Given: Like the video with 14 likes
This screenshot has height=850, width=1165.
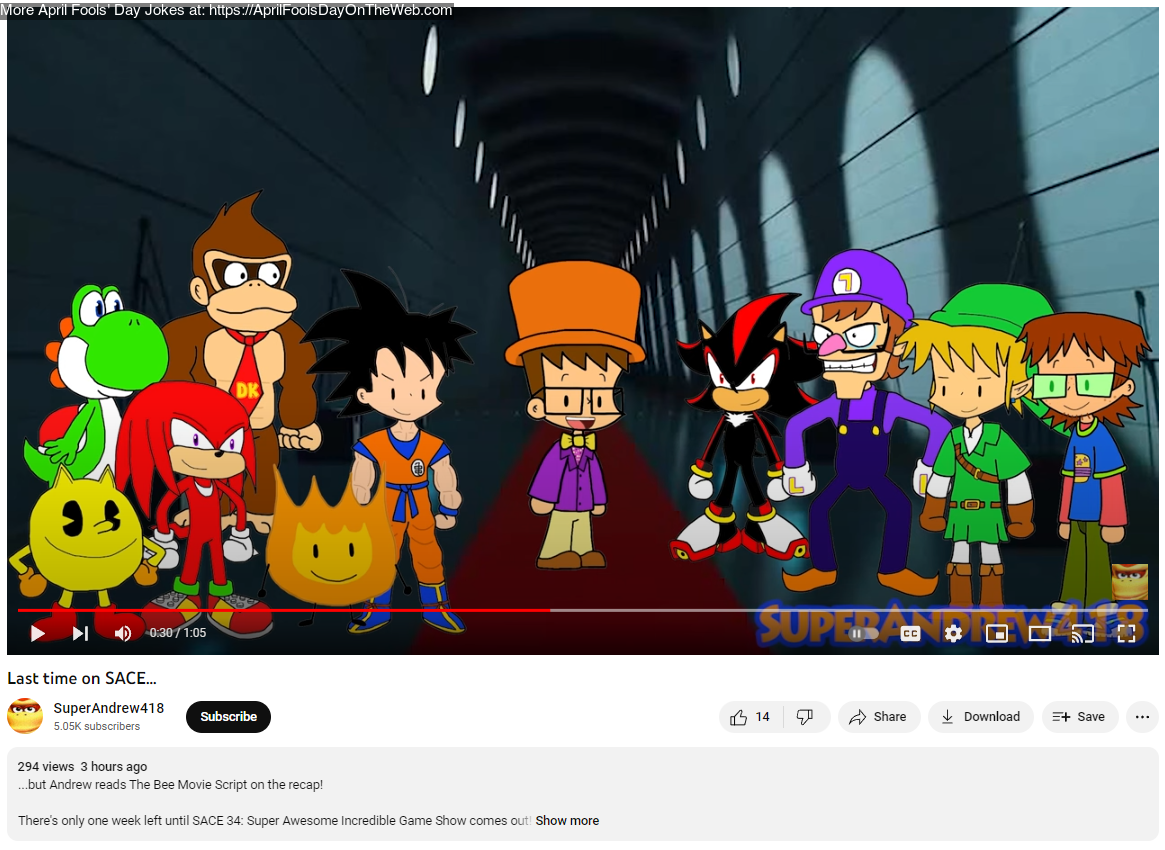Looking at the screenshot, I should pos(750,717).
